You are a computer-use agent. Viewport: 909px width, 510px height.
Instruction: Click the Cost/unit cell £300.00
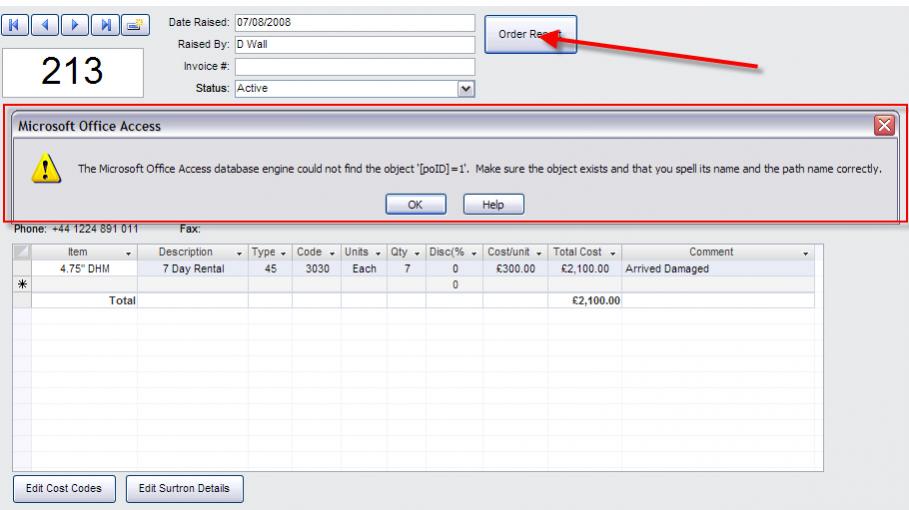[x=515, y=268]
